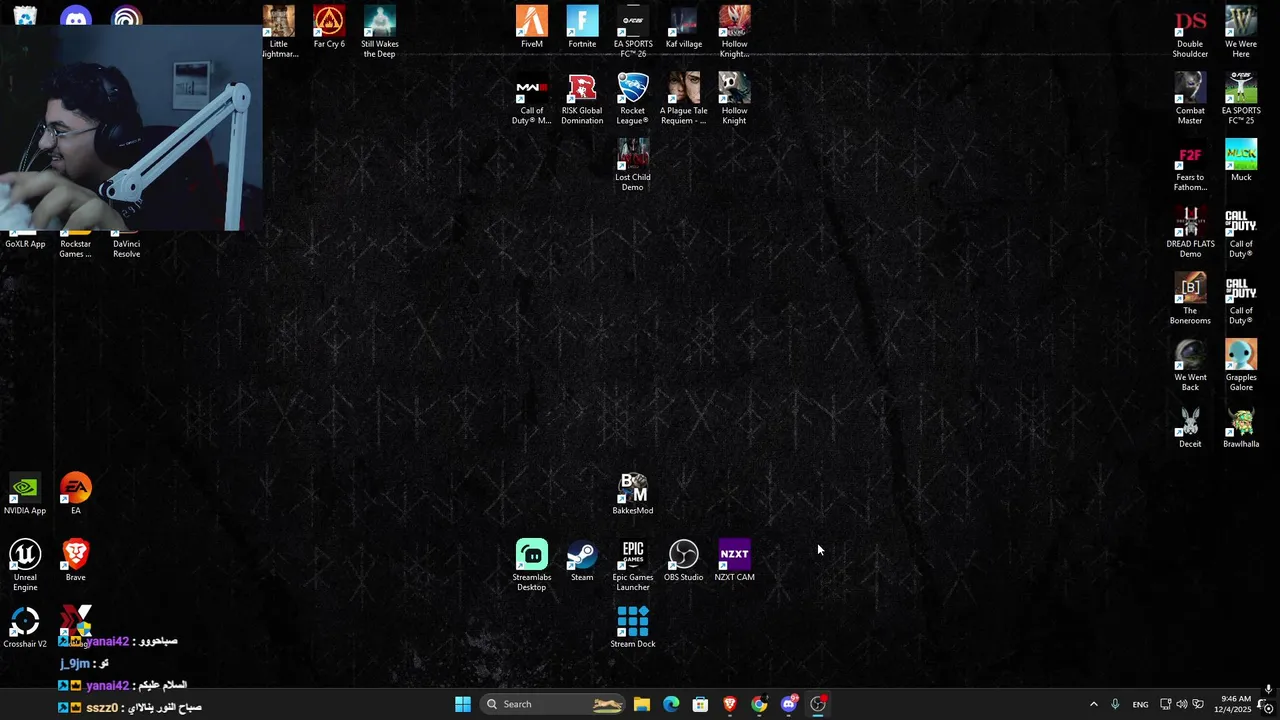The image size is (1280, 720).
Task: Select the BakkesMod desktop icon
Action: pyautogui.click(x=633, y=494)
